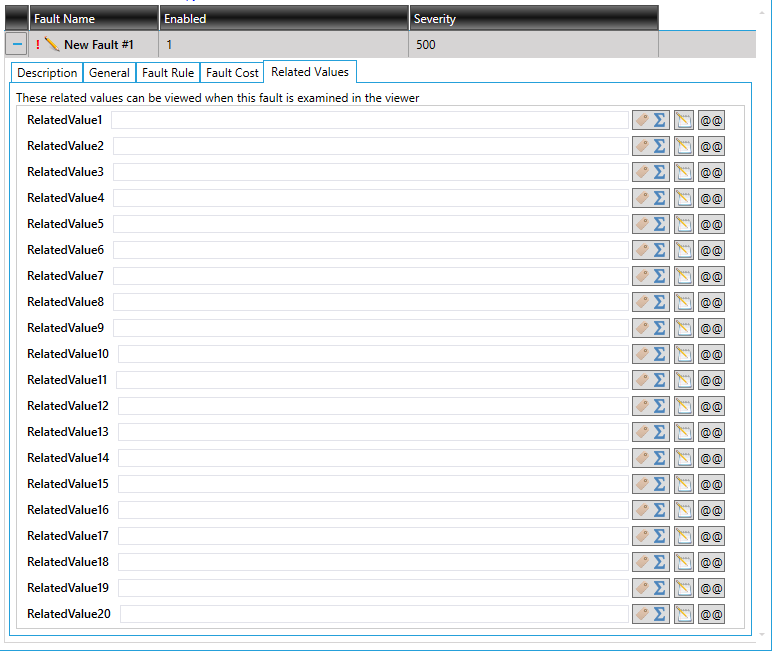Click the tag/sigma button for RelatedValue15

pos(651,484)
